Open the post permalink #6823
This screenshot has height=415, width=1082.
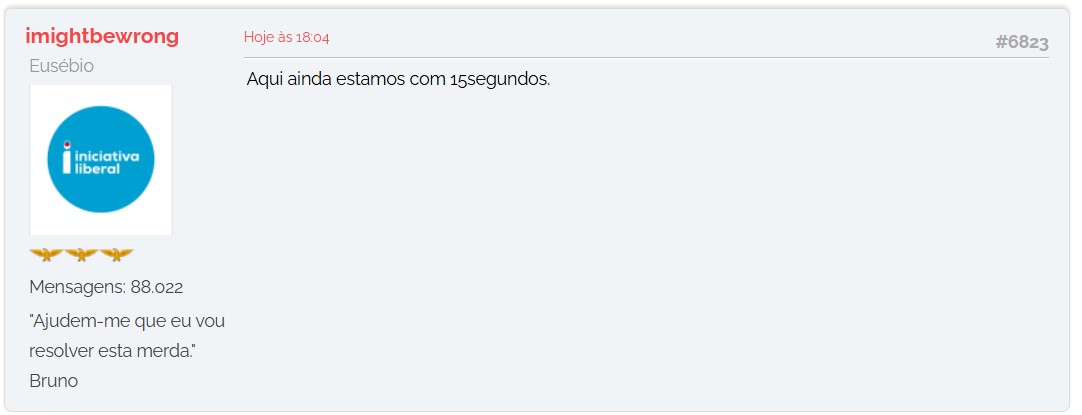point(1021,42)
